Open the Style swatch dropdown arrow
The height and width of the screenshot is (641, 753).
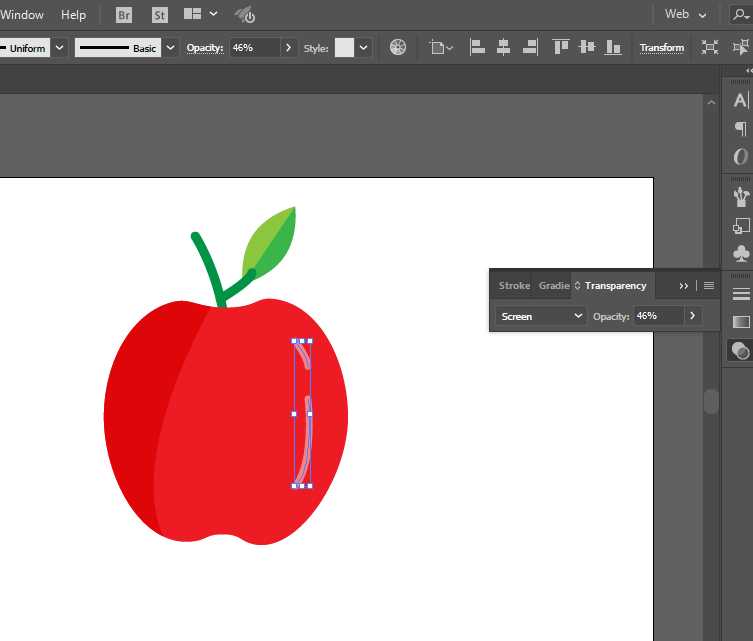pos(364,47)
